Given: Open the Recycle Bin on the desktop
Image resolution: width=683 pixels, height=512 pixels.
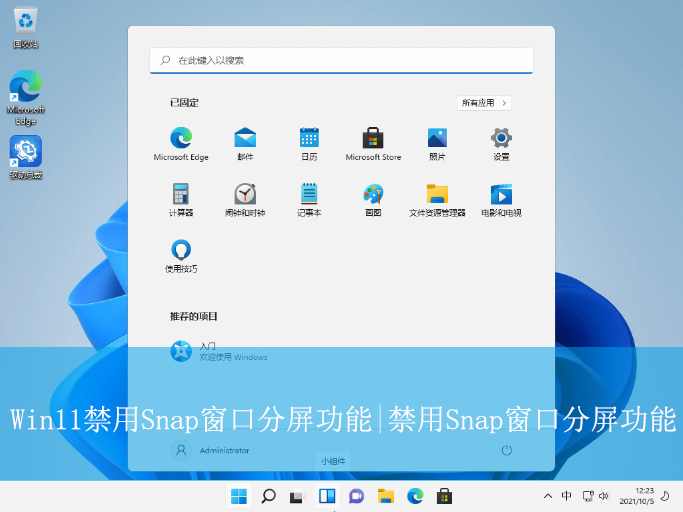Looking at the screenshot, I should [x=26, y=26].
